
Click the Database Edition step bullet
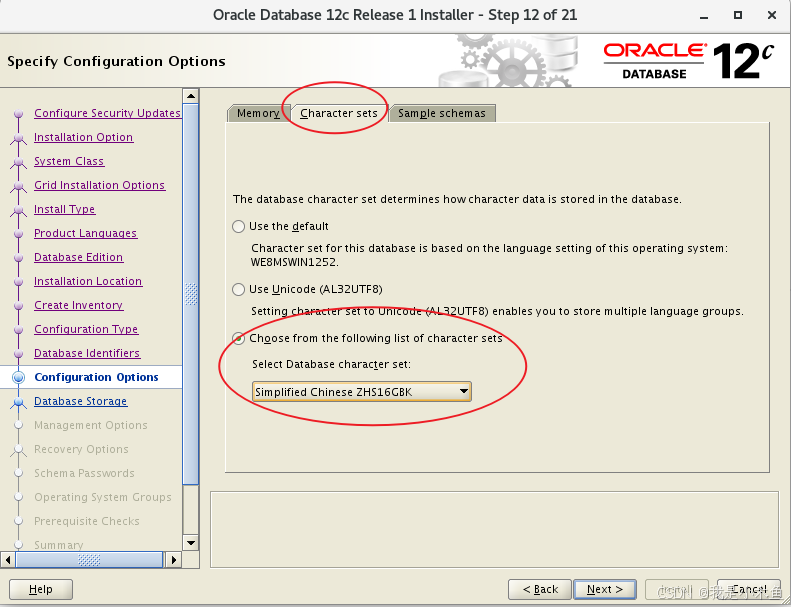[19, 258]
